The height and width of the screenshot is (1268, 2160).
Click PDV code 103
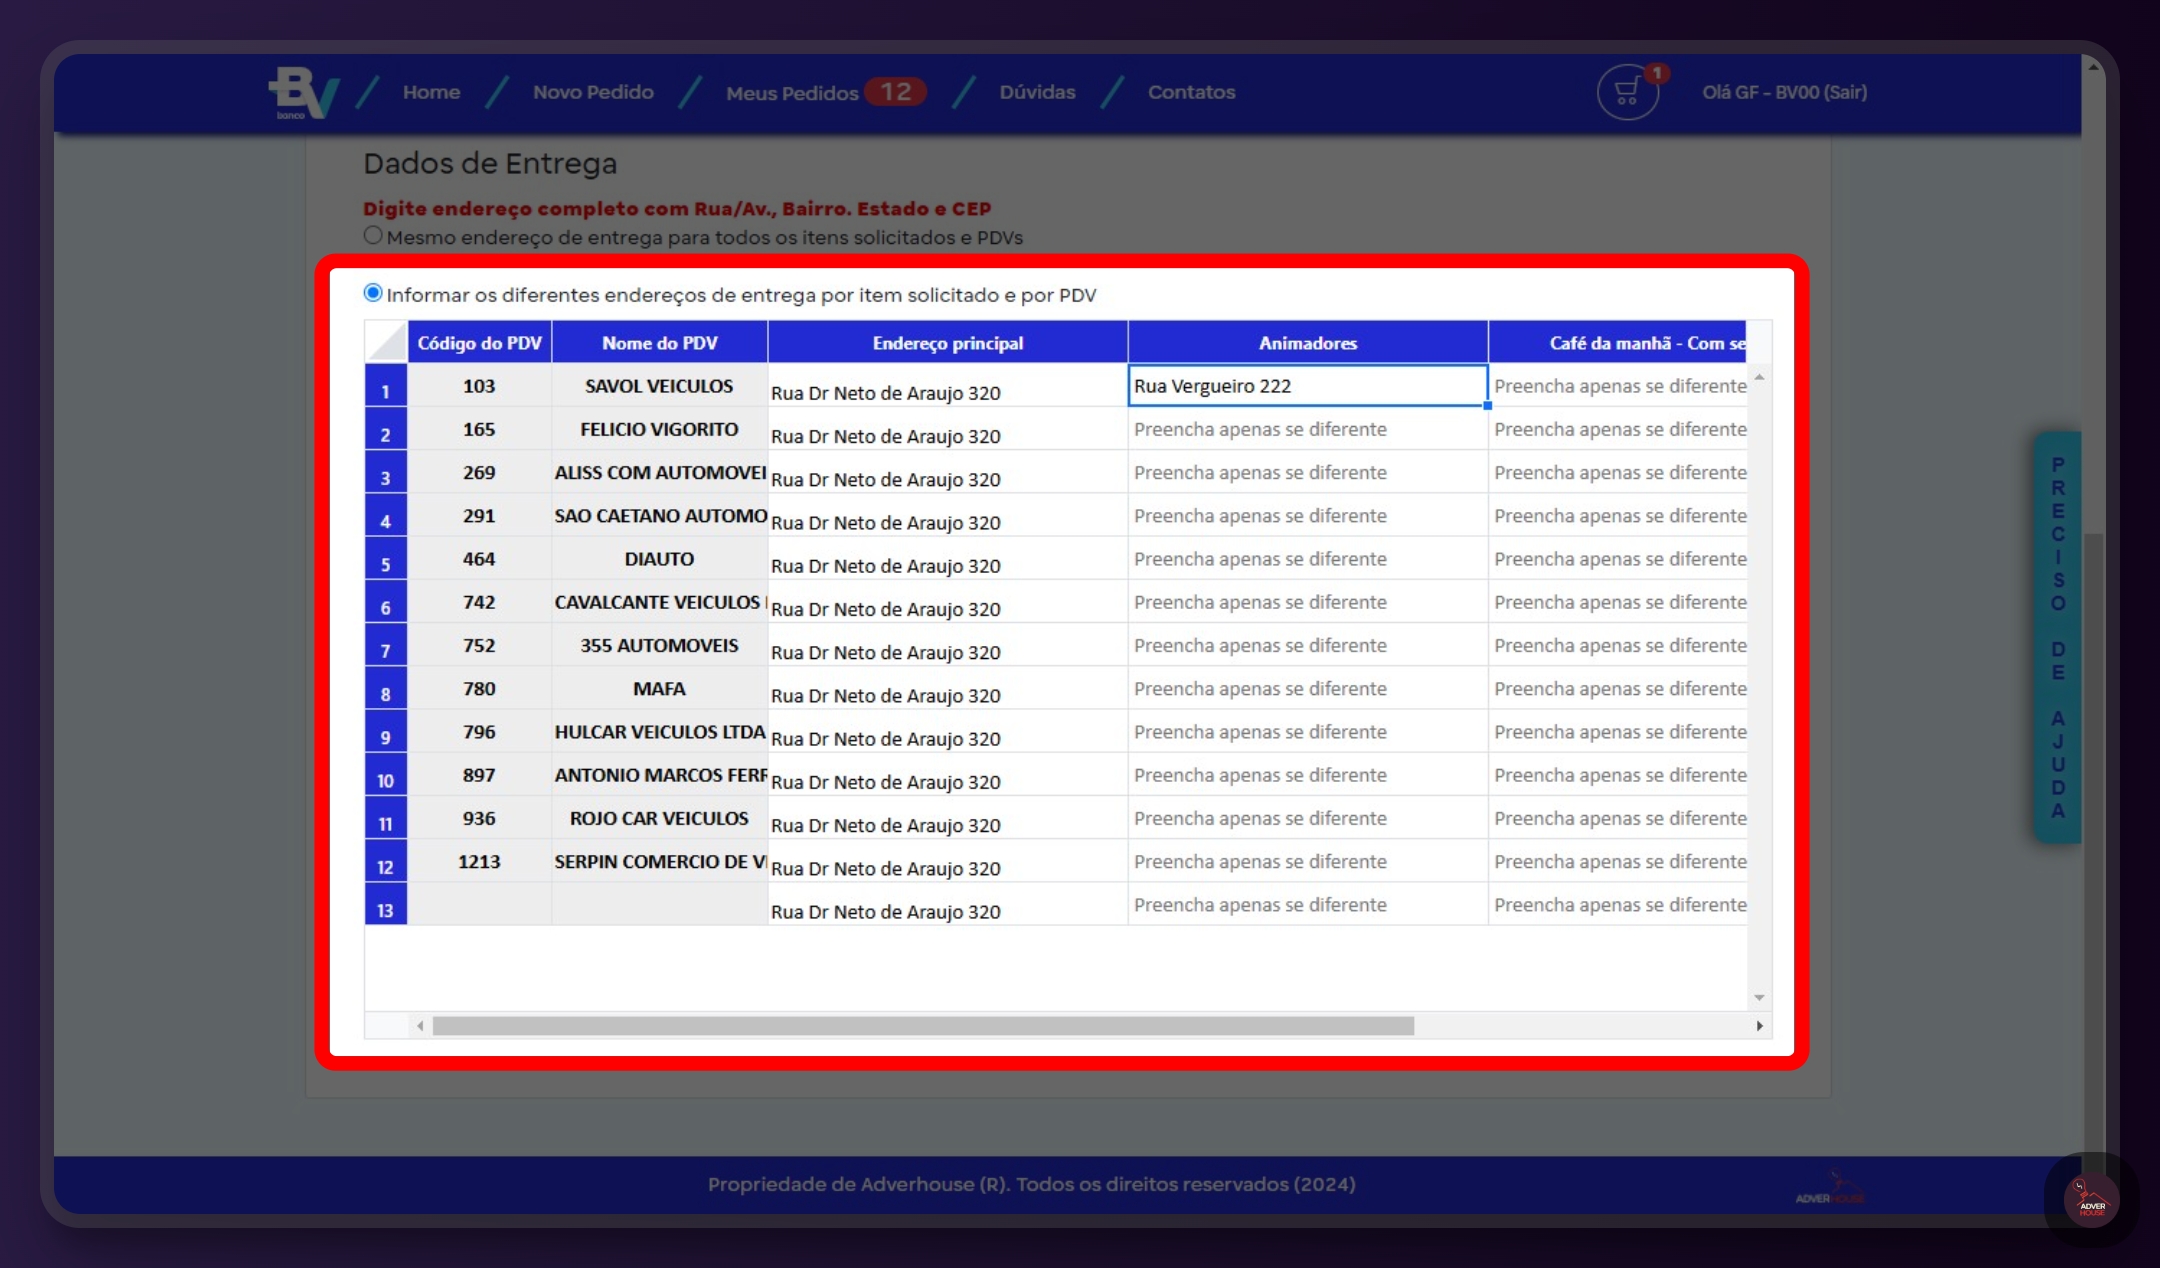(479, 386)
